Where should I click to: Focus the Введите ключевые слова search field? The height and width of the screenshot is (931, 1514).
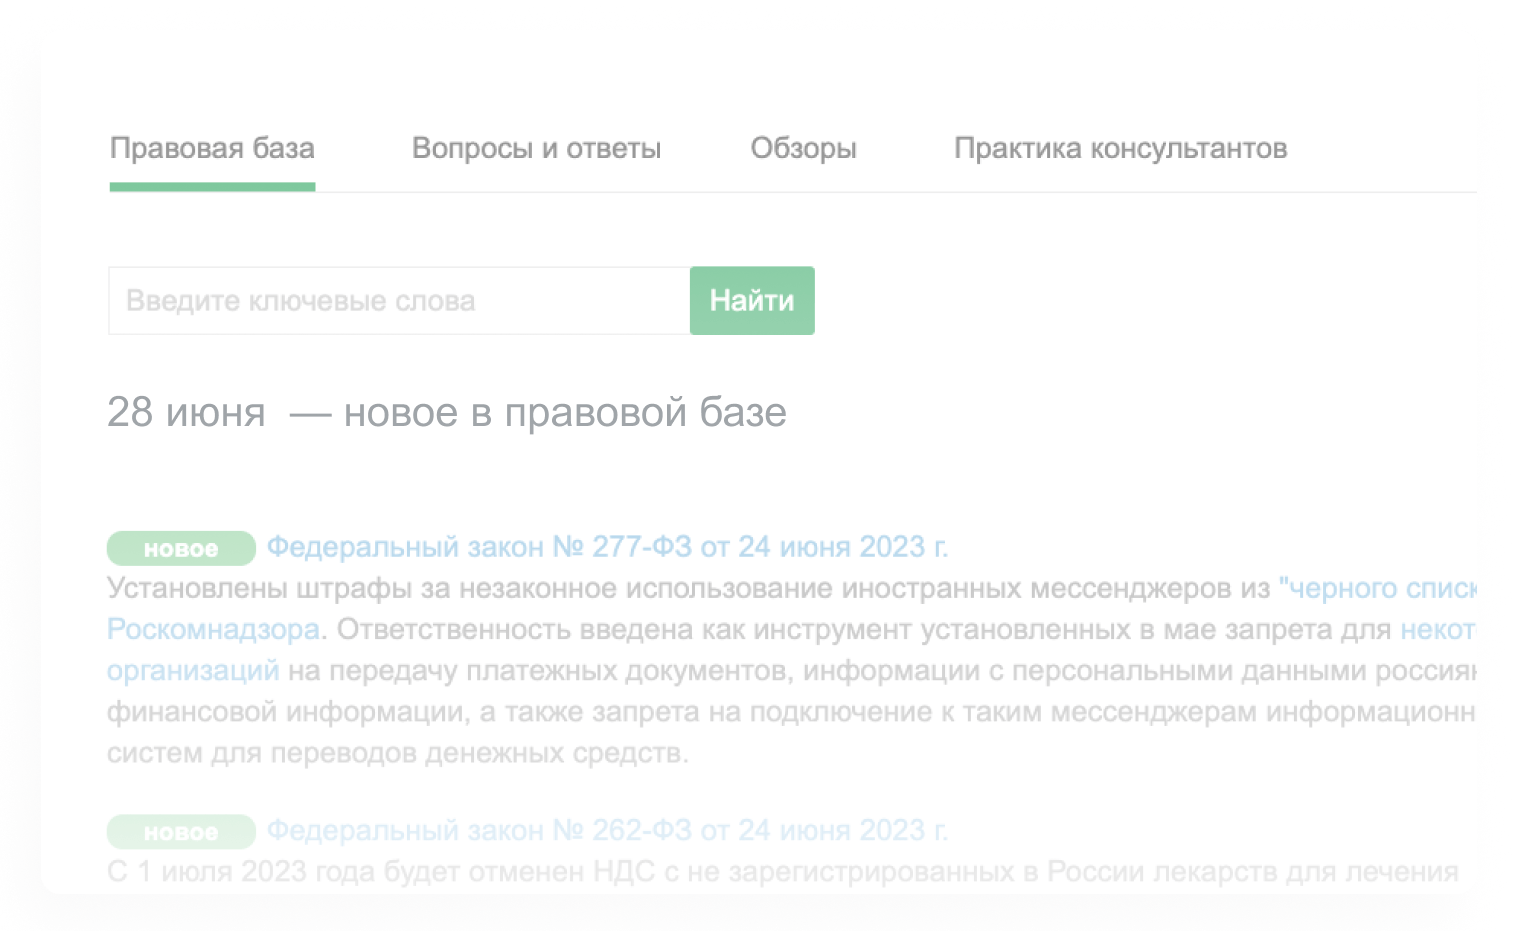pyautogui.click(x=398, y=301)
